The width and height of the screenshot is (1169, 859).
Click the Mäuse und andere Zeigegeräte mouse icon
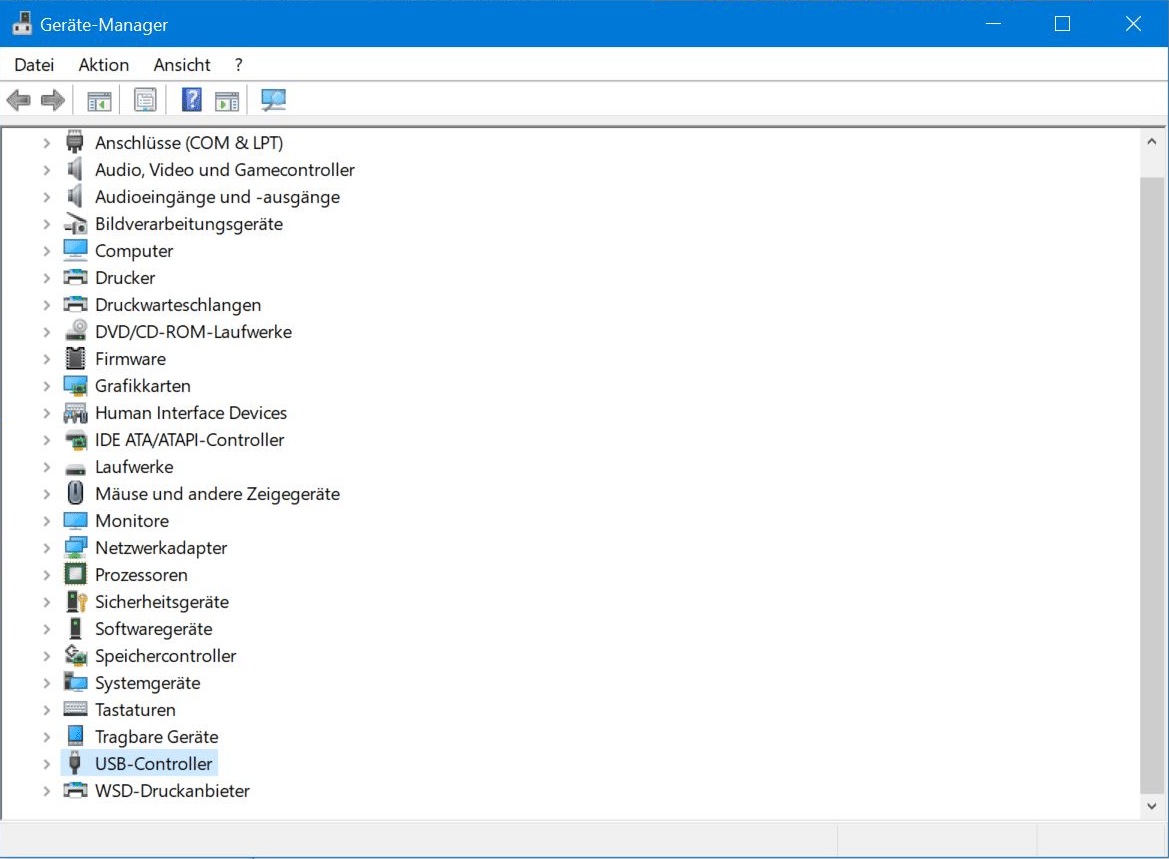point(75,493)
